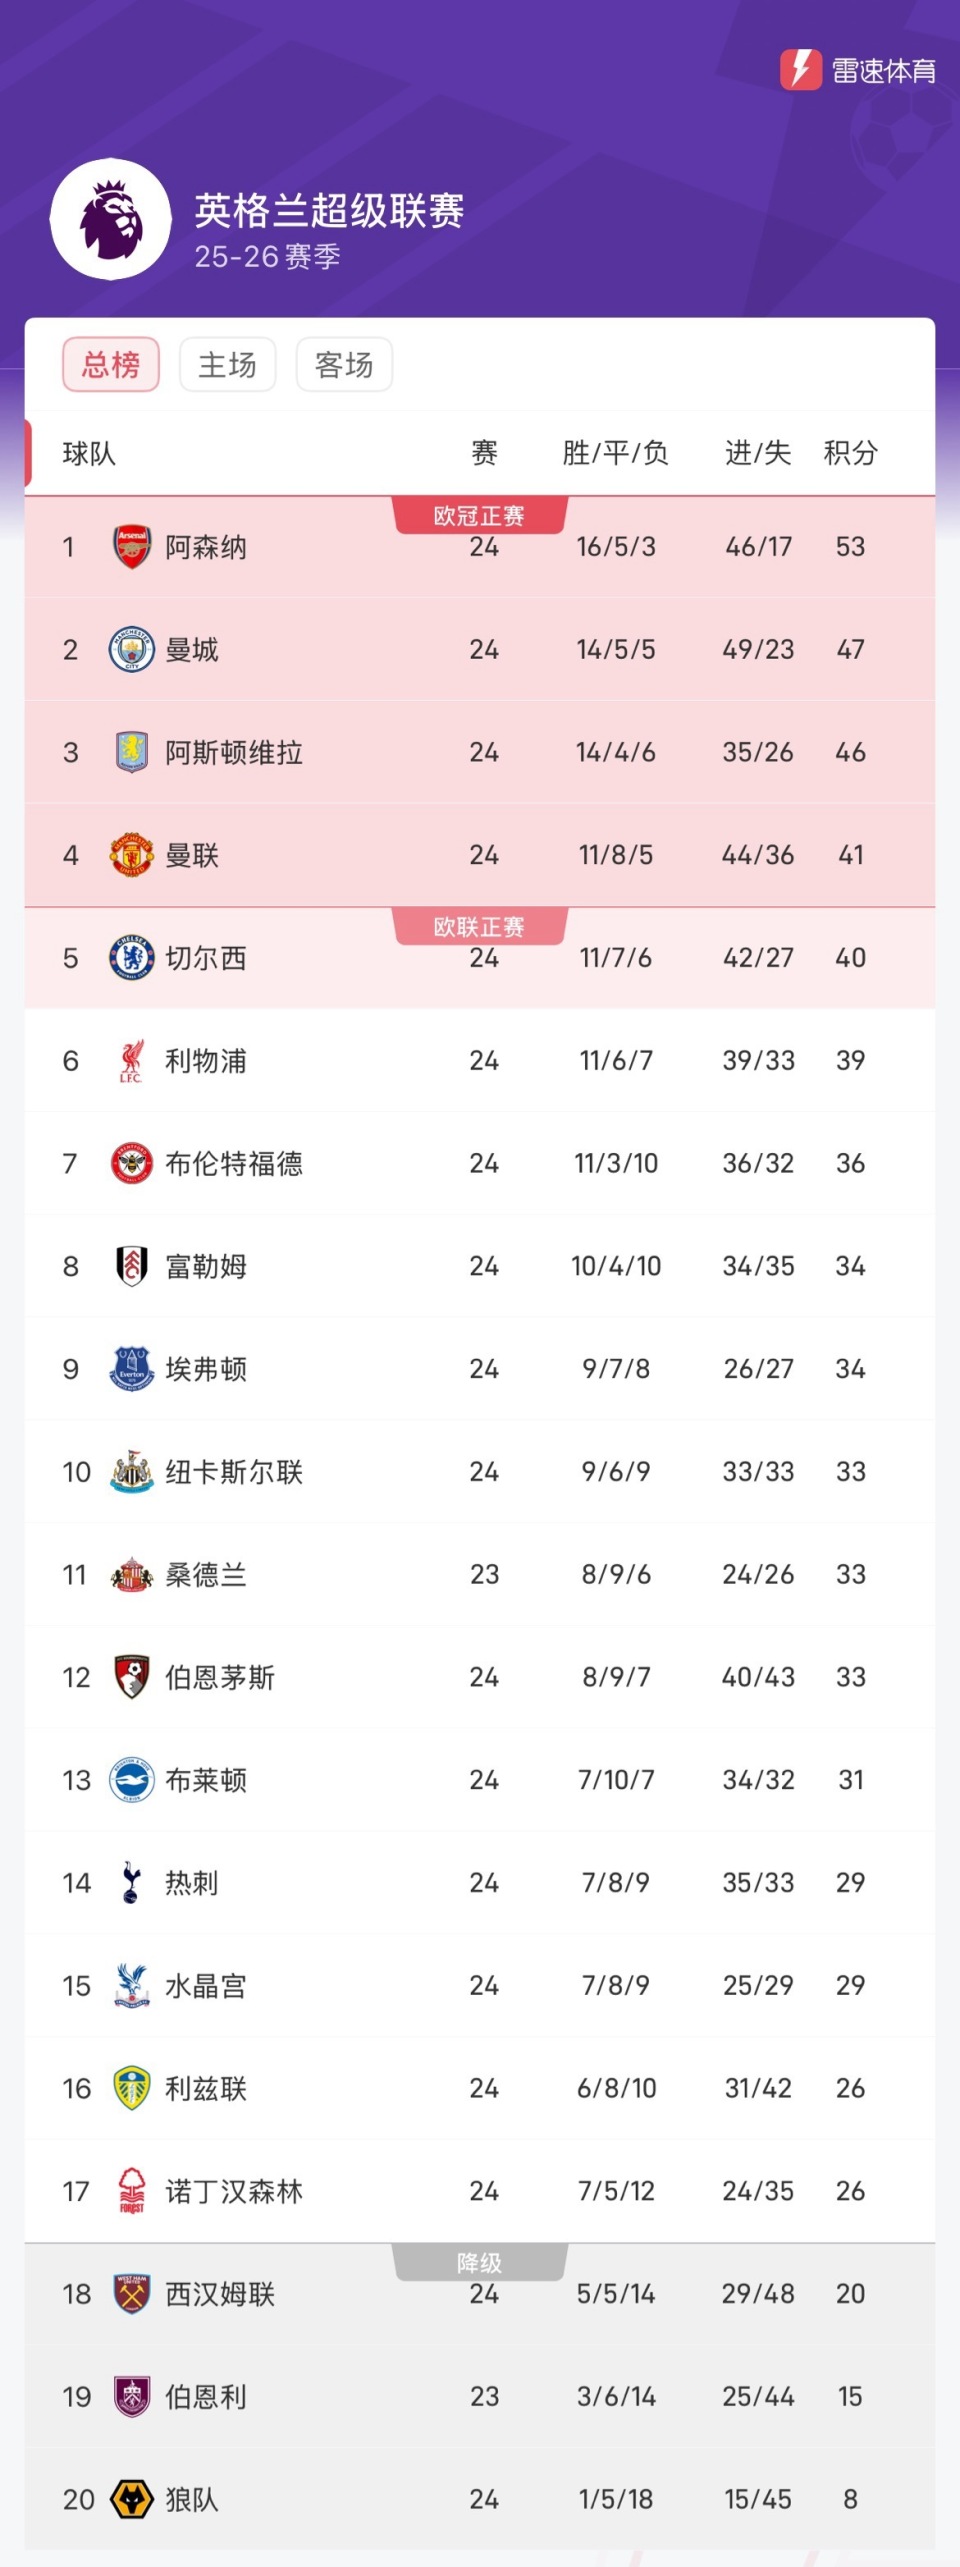This screenshot has width=960, height=2567.
Task: Open the 布伦特福德 team name link
Action: coord(234,1164)
